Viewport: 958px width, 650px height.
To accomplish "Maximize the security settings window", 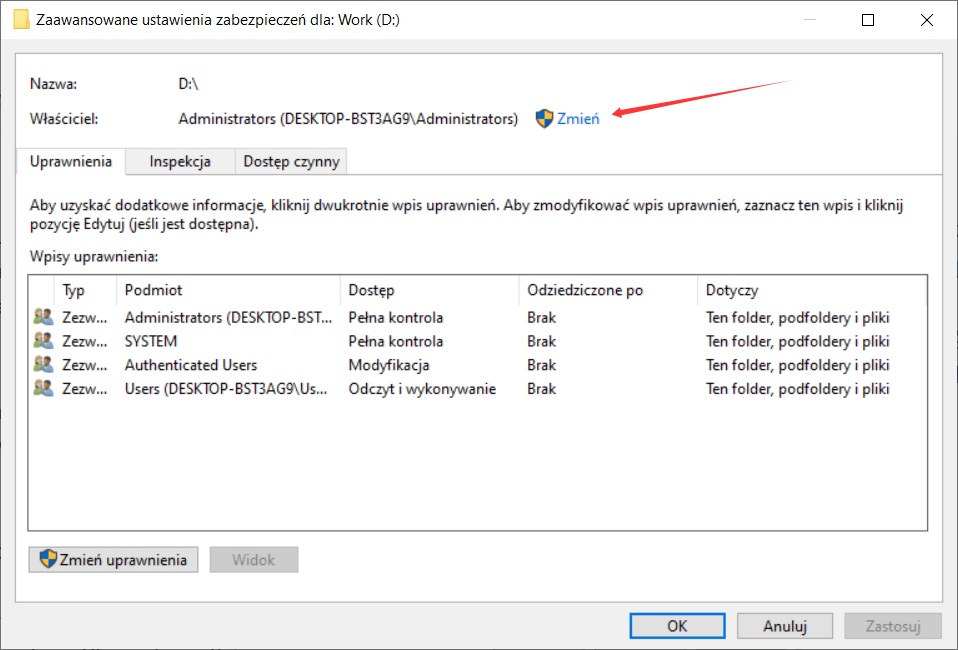I will pyautogui.click(x=867, y=20).
